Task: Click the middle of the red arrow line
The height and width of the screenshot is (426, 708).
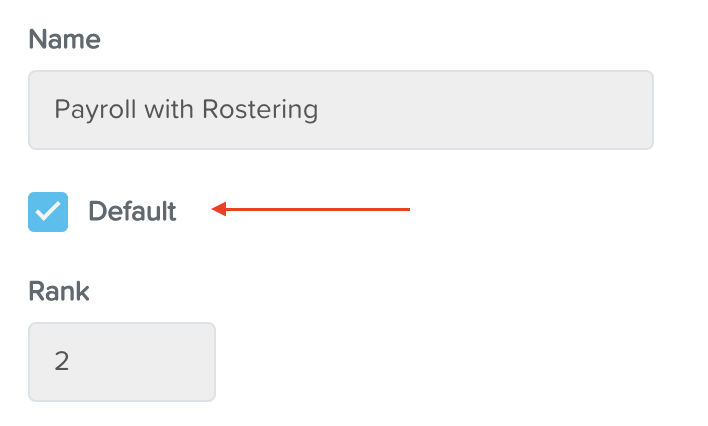Action: click(318, 209)
